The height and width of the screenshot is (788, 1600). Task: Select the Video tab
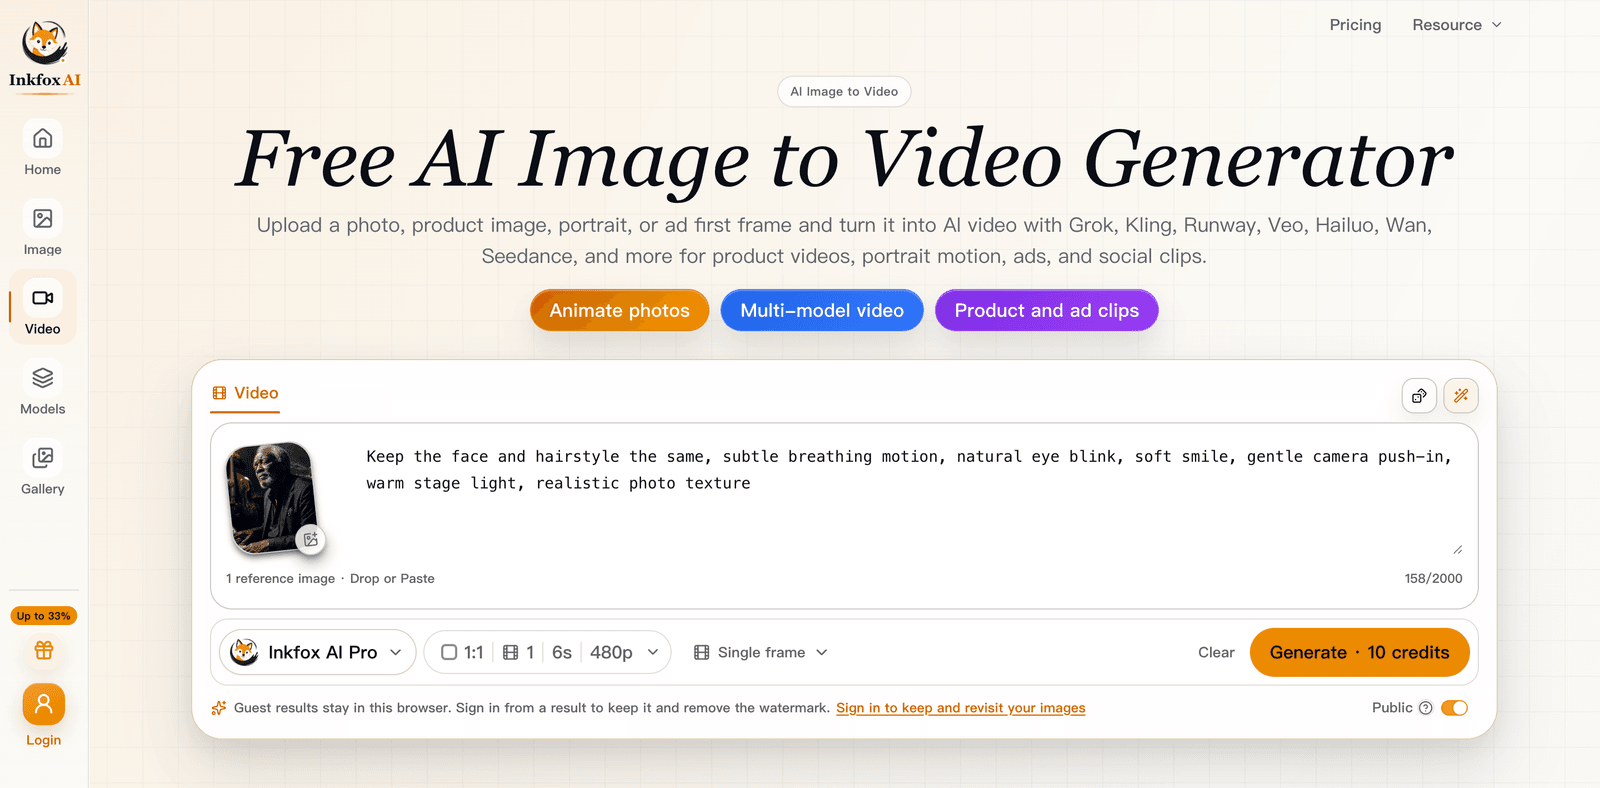pyautogui.click(x=245, y=393)
